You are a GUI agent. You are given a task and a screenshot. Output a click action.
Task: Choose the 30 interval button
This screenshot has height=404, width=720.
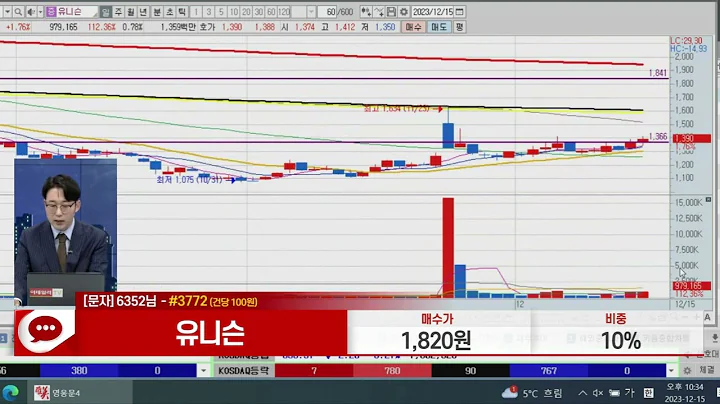click(x=259, y=11)
